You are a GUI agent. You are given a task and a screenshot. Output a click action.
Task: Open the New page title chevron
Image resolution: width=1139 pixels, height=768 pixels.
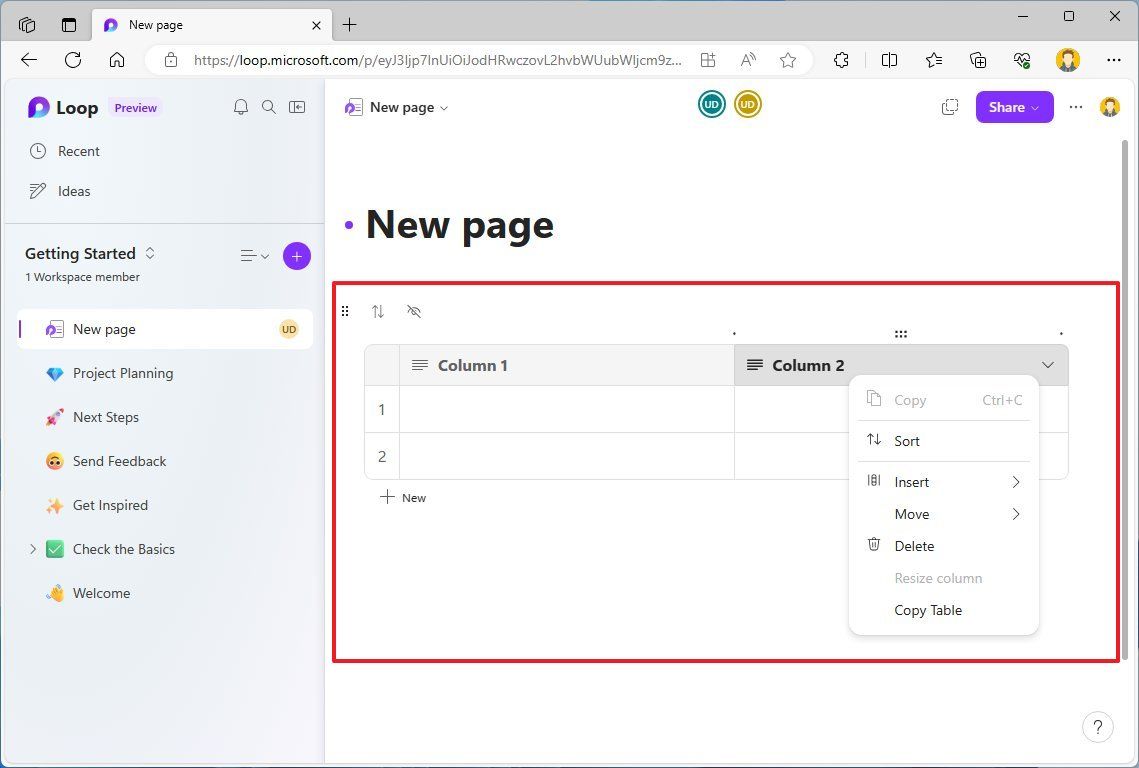[443, 107]
